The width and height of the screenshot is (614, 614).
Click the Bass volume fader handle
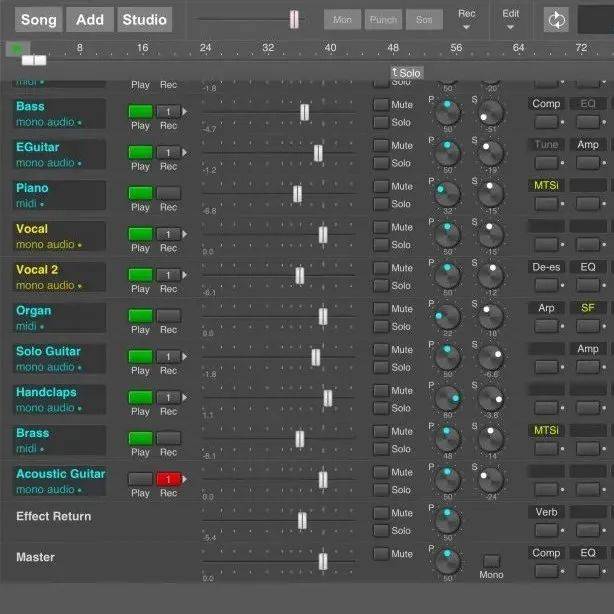tap(304, 112)
